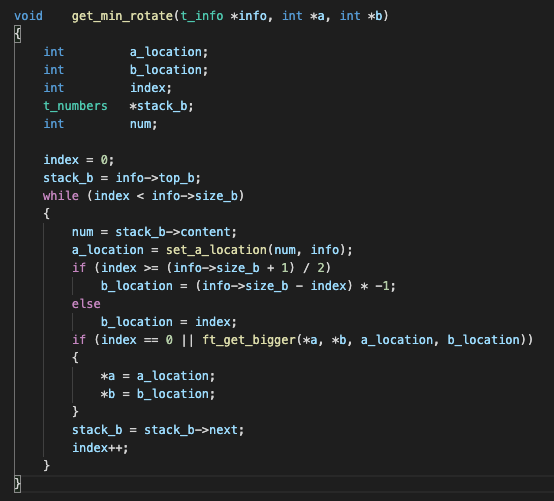Click 'stack_b->next' expression
Screen dimensions: 554x501
tap(191, 430)
